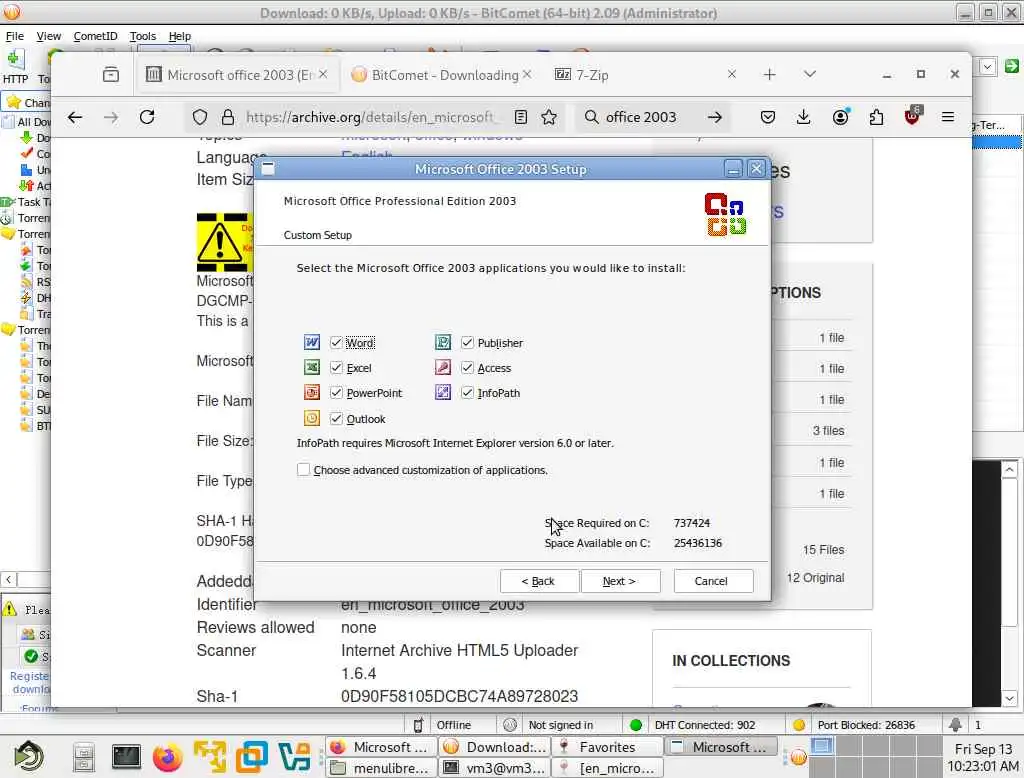The width and height of the screenshot is (1024, 778).
Task: Click the Publisher icon in setup
Action: (x=443, y=342)
